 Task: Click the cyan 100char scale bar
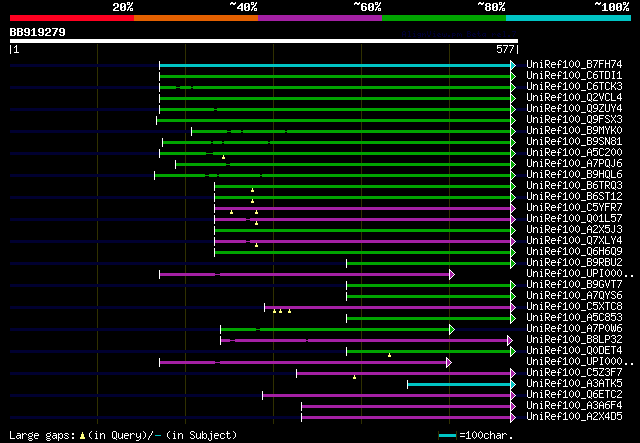[447, 436]
